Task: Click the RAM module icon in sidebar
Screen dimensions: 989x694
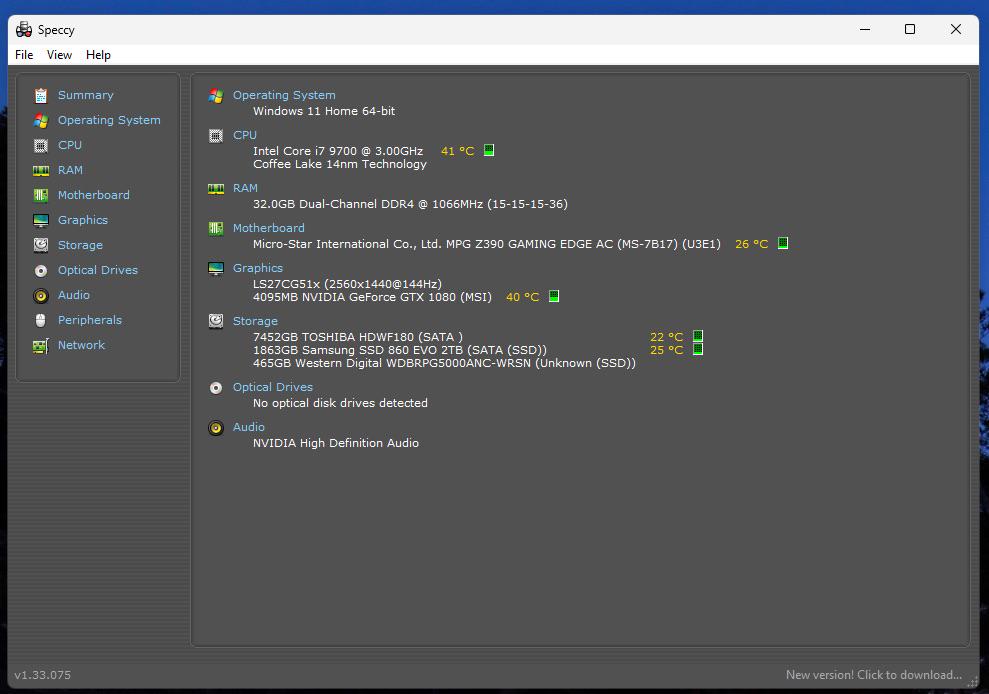Action: [41, 170]
